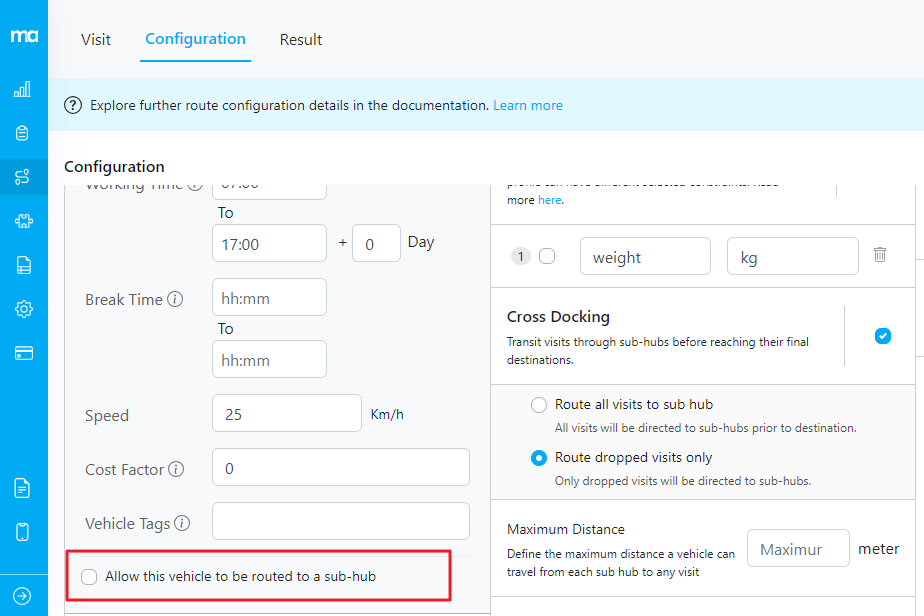Click the Speed input field
This screenshot has width=924, height=616.
286,413
